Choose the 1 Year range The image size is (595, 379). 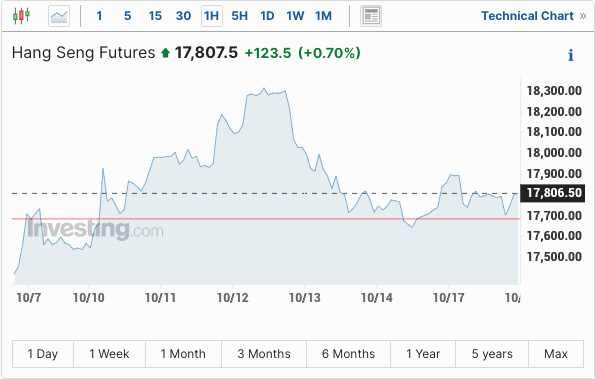point(423,354)
